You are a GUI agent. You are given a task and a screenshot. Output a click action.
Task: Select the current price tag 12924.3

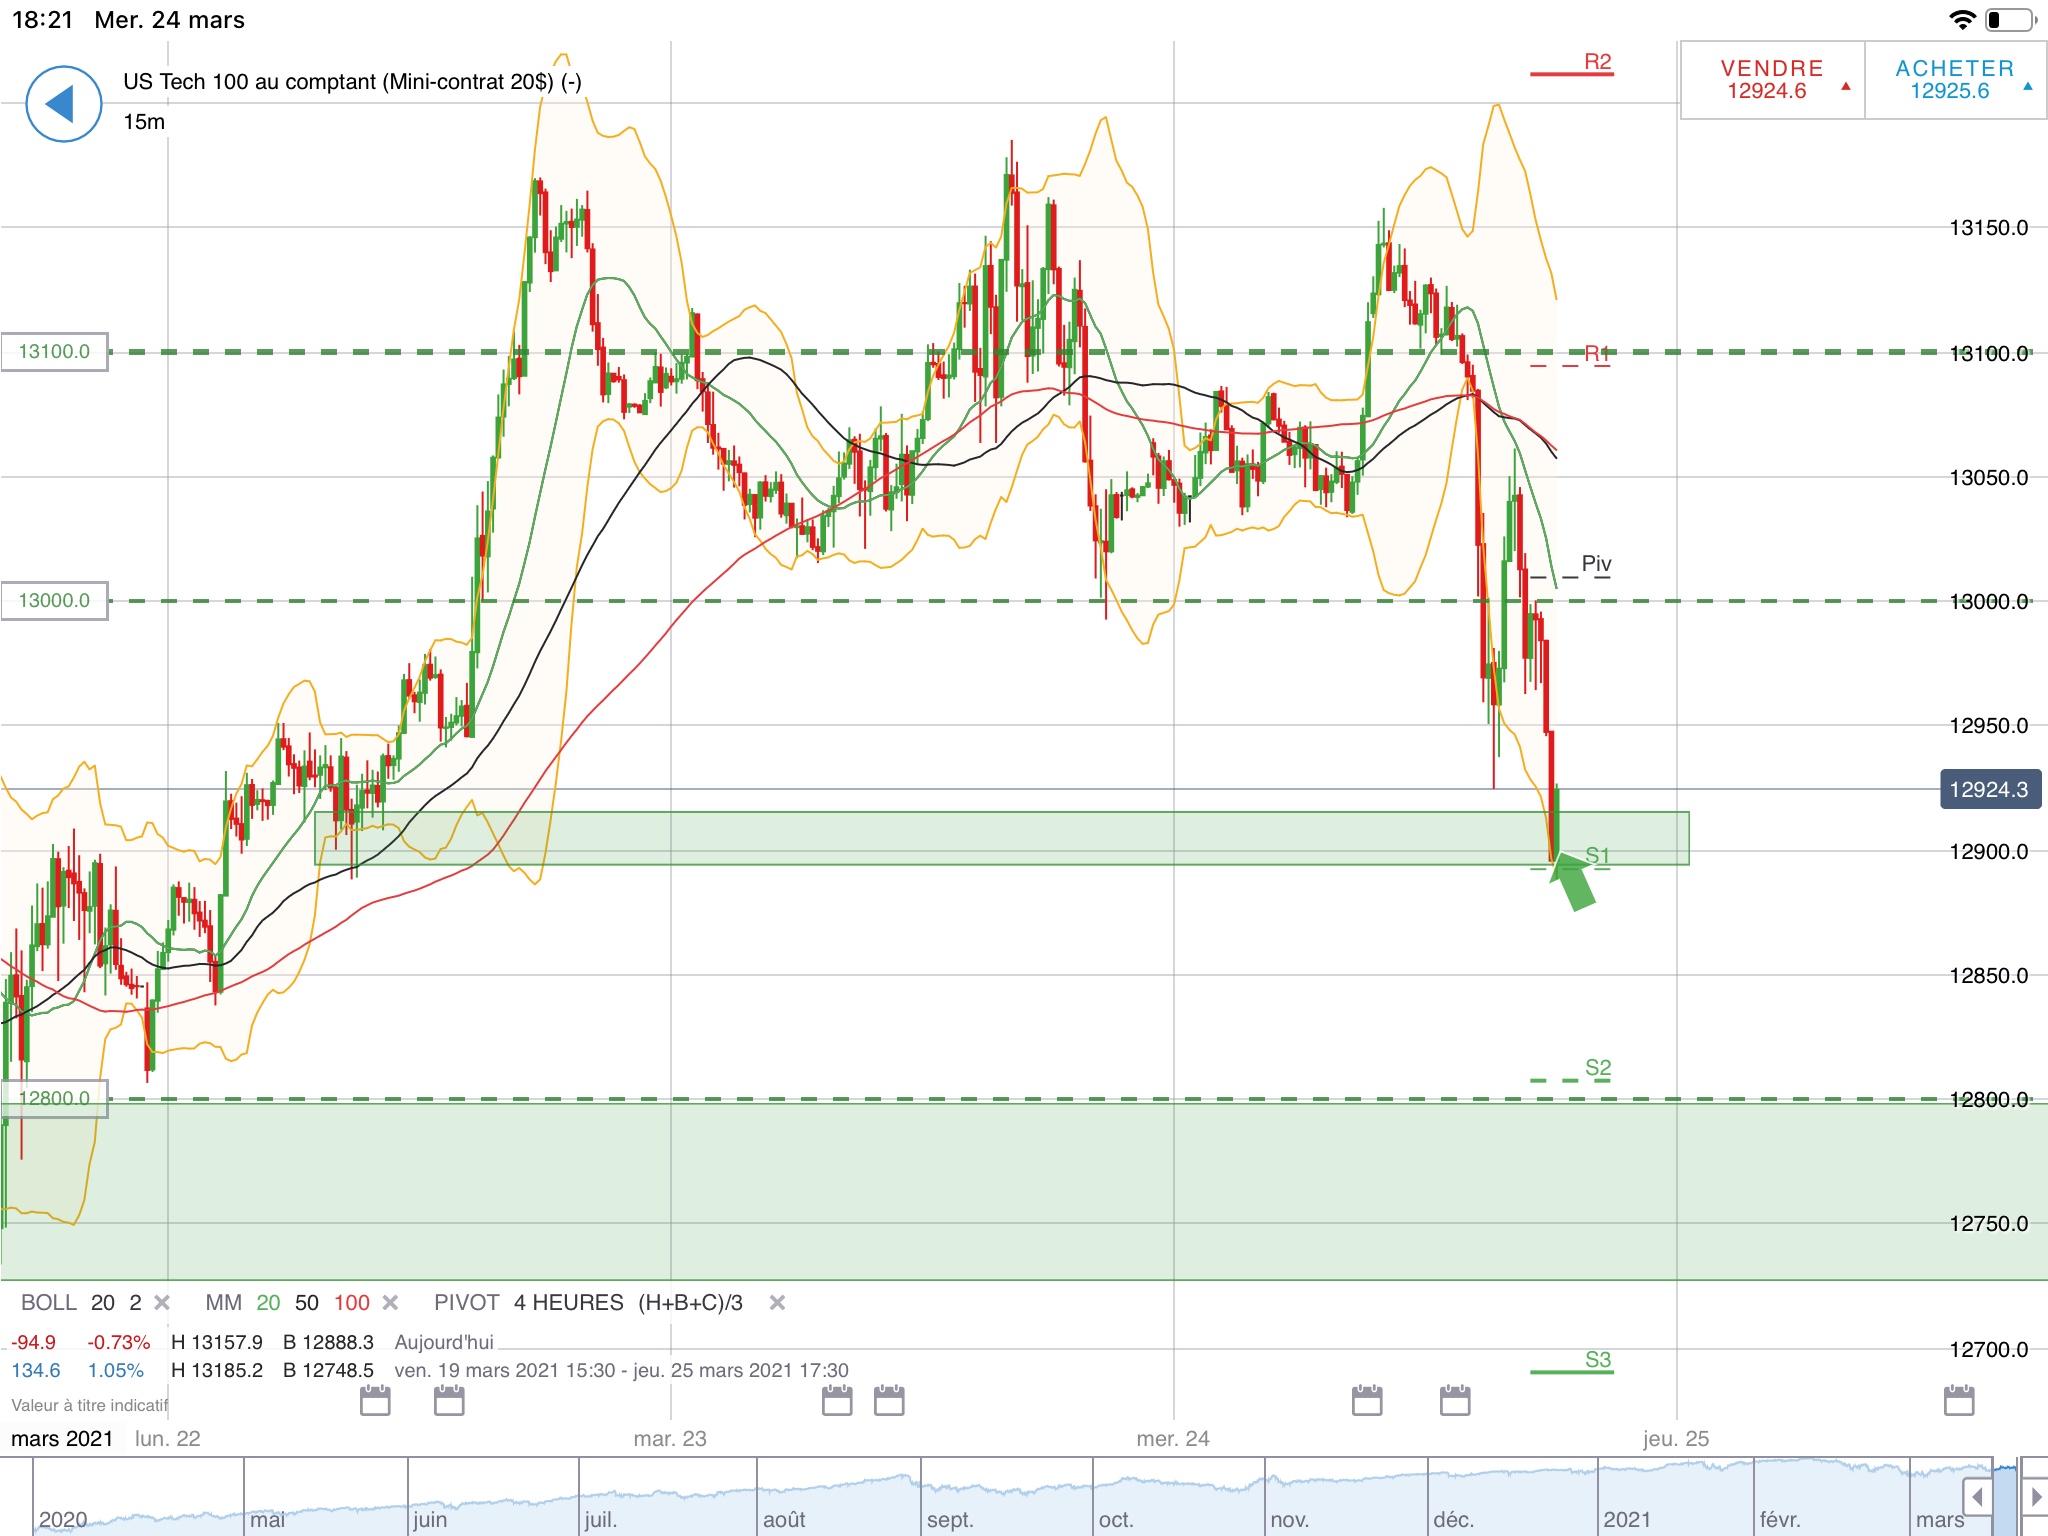click(x=1988, y=790)
